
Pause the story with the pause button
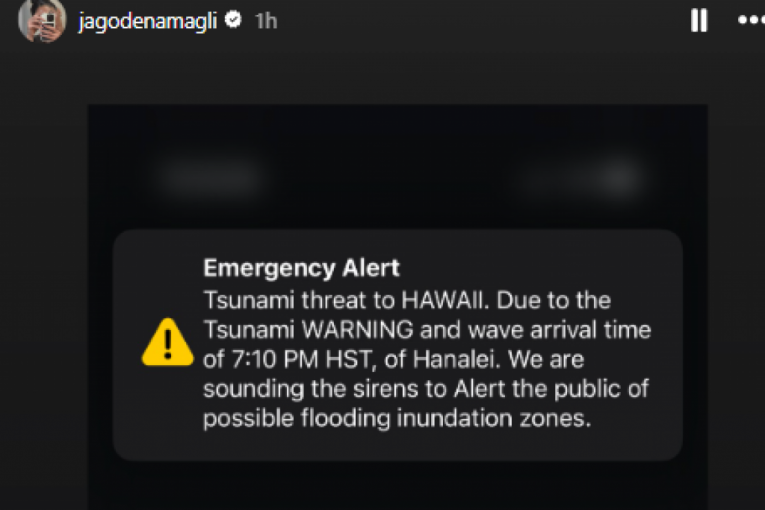(x=699, y=21)
